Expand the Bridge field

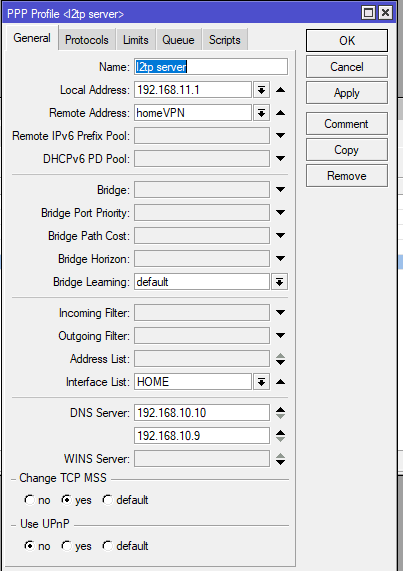coord(280,190)
